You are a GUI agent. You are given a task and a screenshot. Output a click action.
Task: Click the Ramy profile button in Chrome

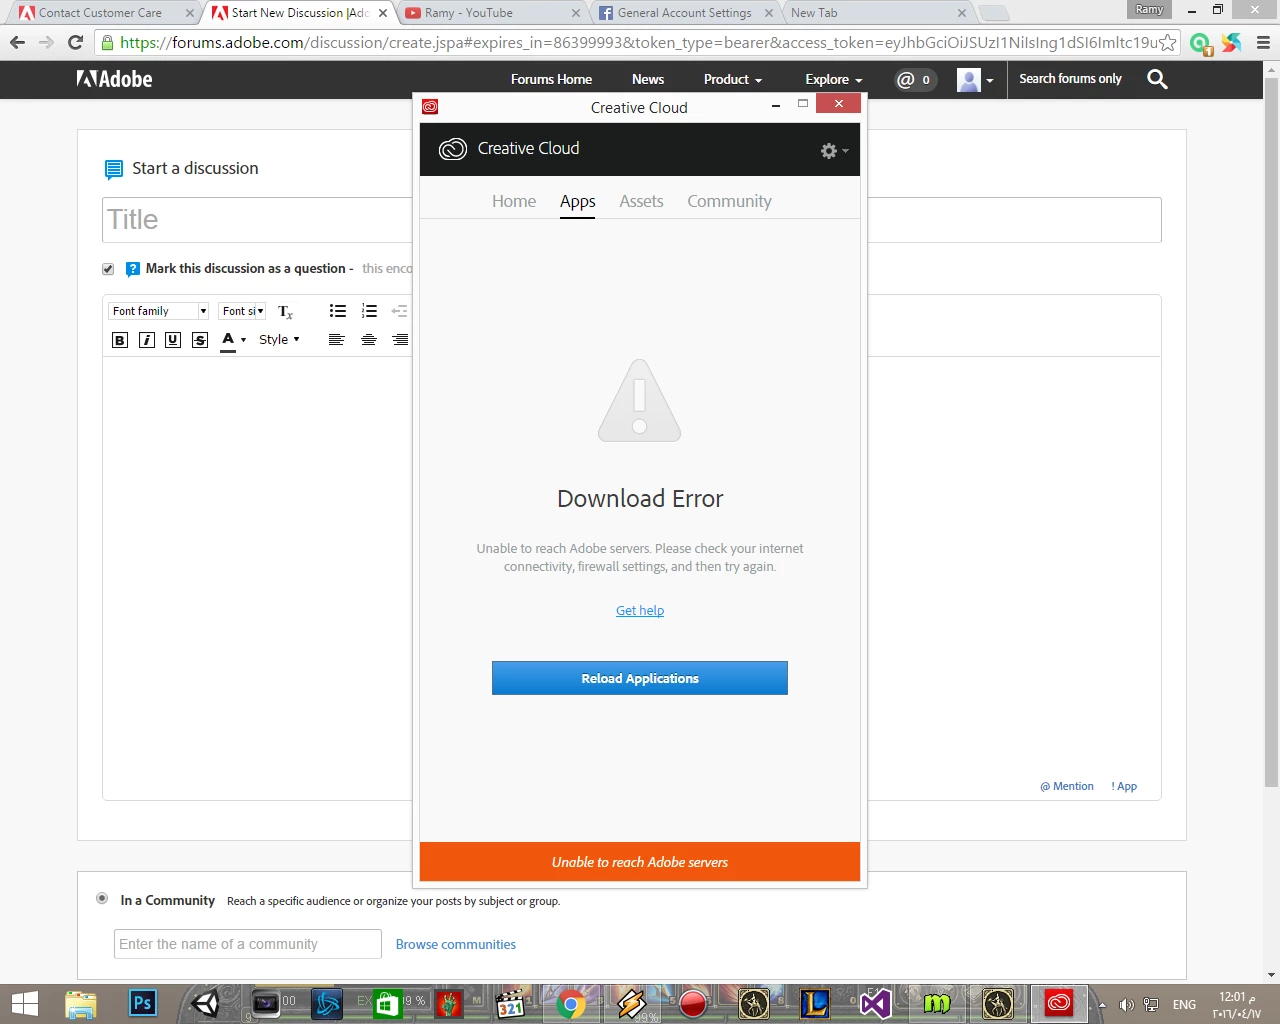pyautogui.click(x=1149, y=10)
